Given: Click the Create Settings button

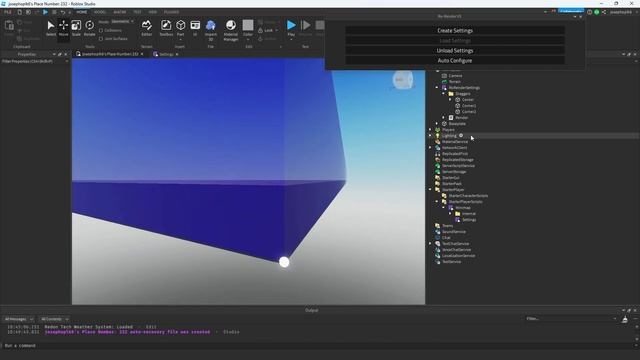Looking at the screenshot, I should pos(455,31).
